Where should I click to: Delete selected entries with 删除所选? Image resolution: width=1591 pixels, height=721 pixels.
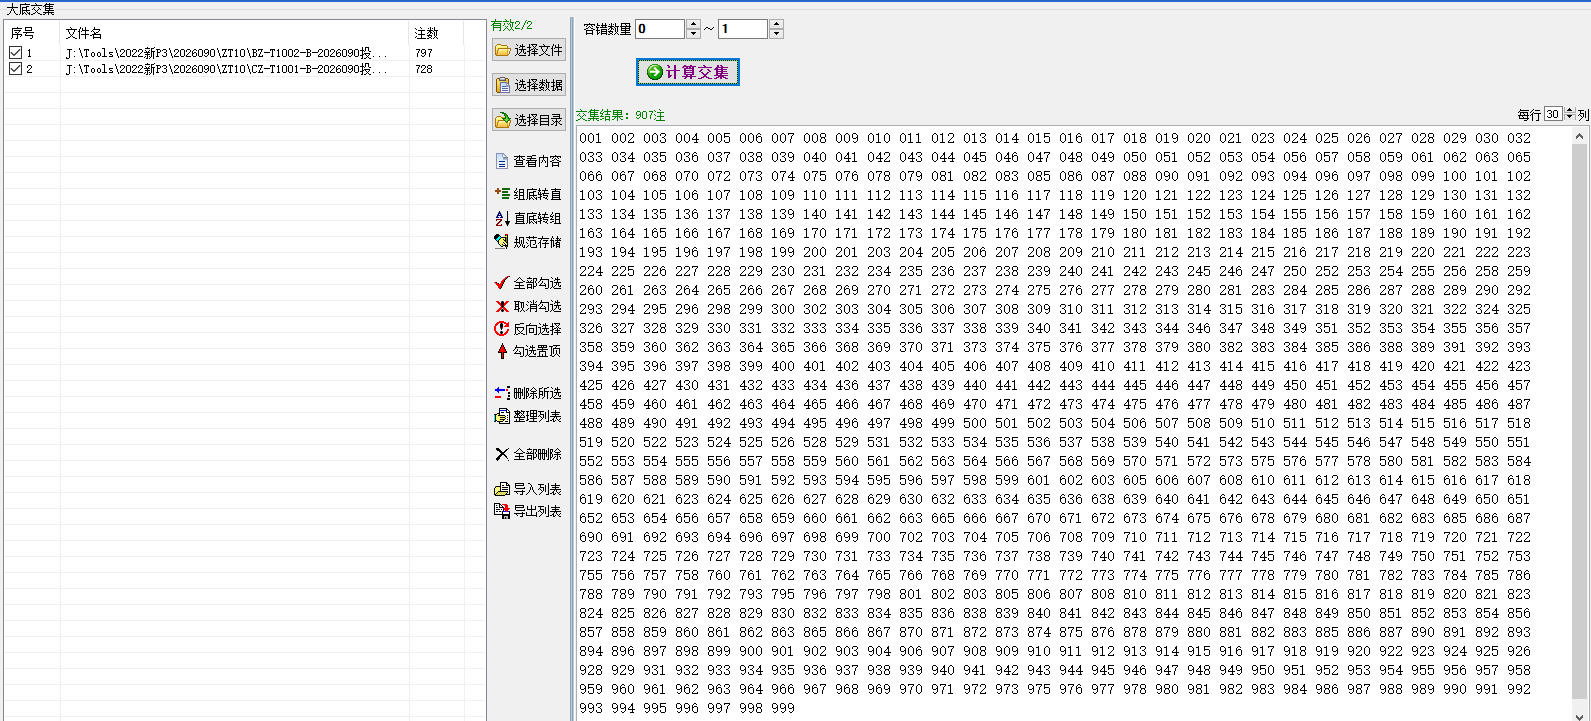[x=529, y=393]
